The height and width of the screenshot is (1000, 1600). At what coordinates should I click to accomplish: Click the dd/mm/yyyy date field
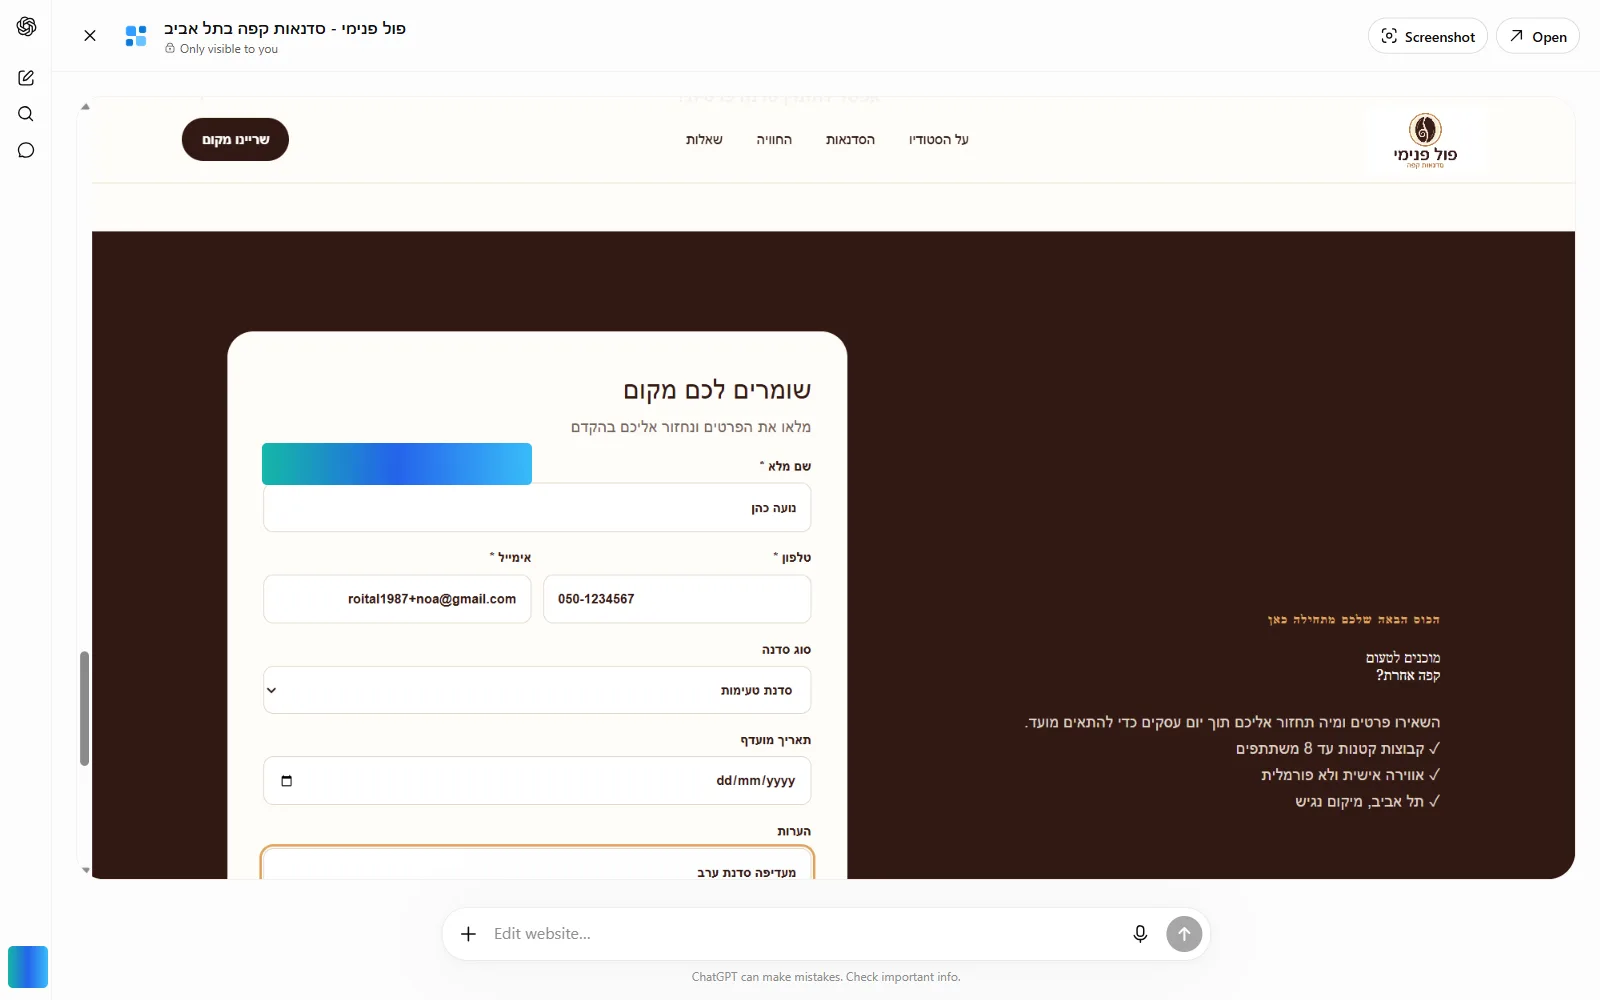537,781
